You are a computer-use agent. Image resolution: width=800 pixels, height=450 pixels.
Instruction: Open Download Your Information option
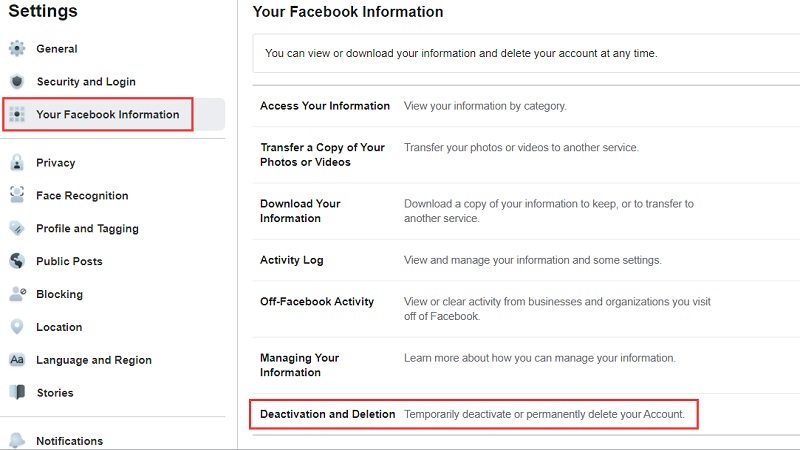coord(300,211)
